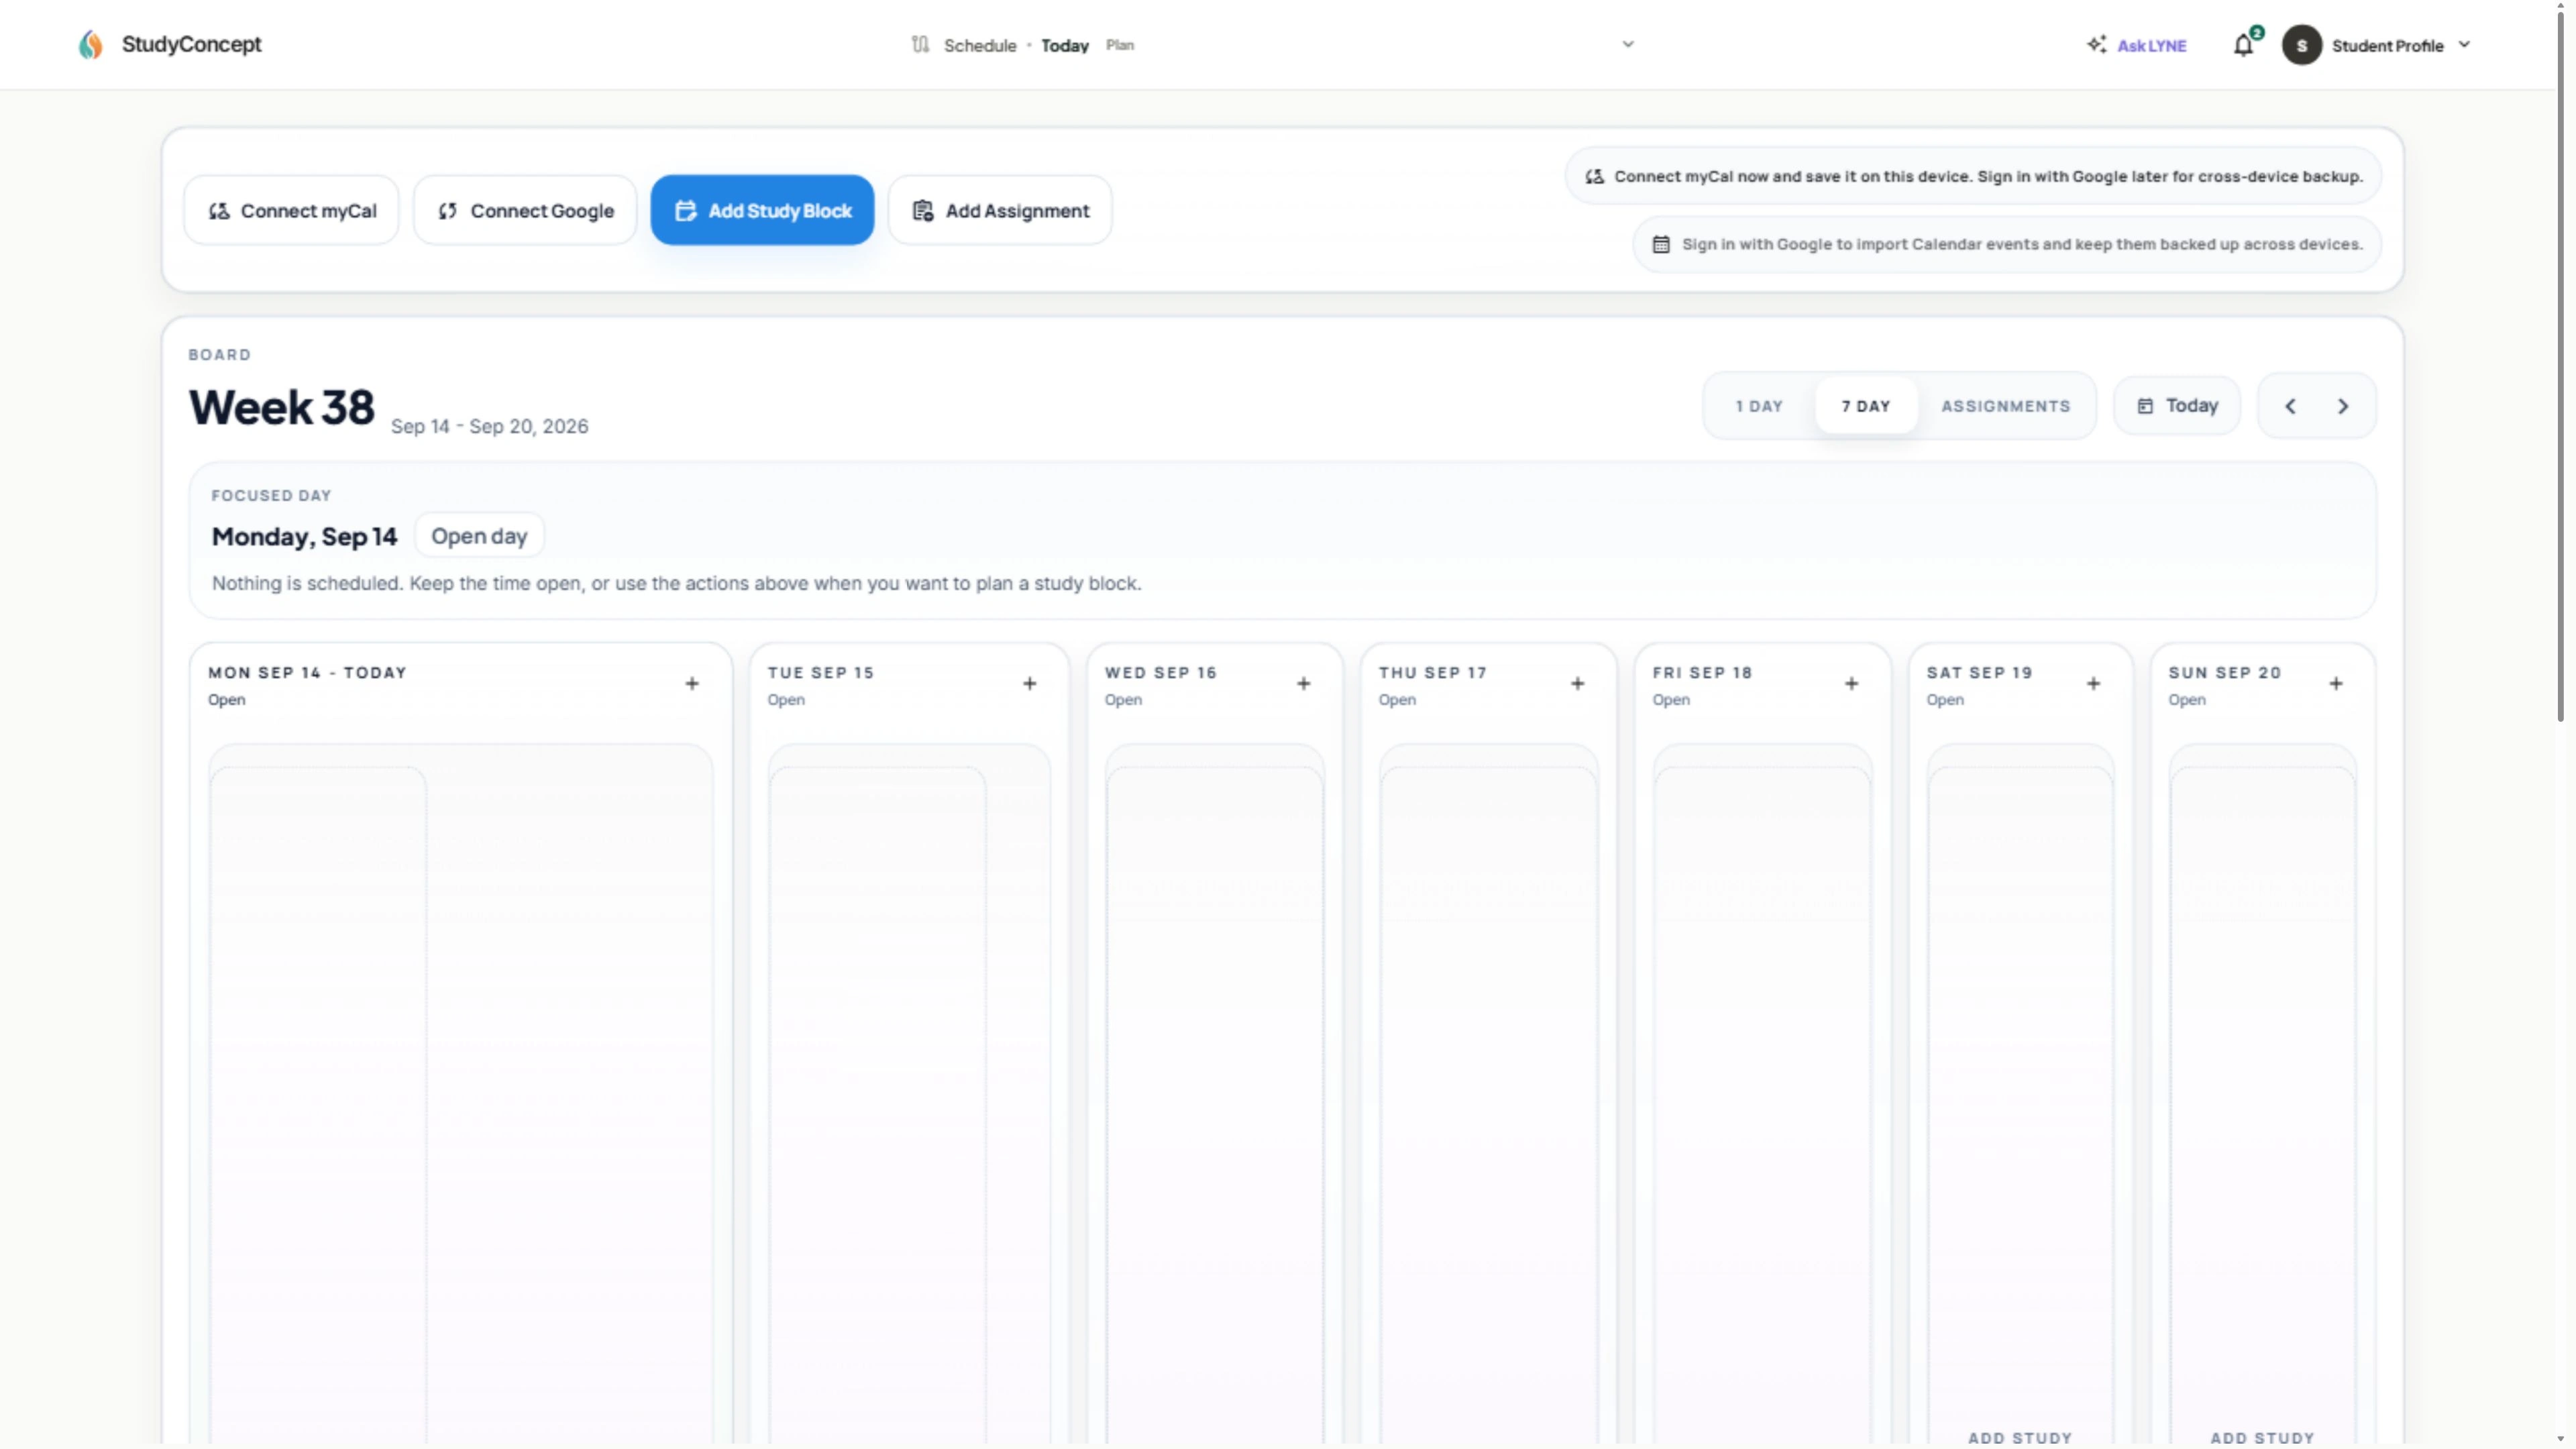Switch board to 1 Day view
Image resolution: width=2576 pixels, height=1449 pixels.
1759,406
